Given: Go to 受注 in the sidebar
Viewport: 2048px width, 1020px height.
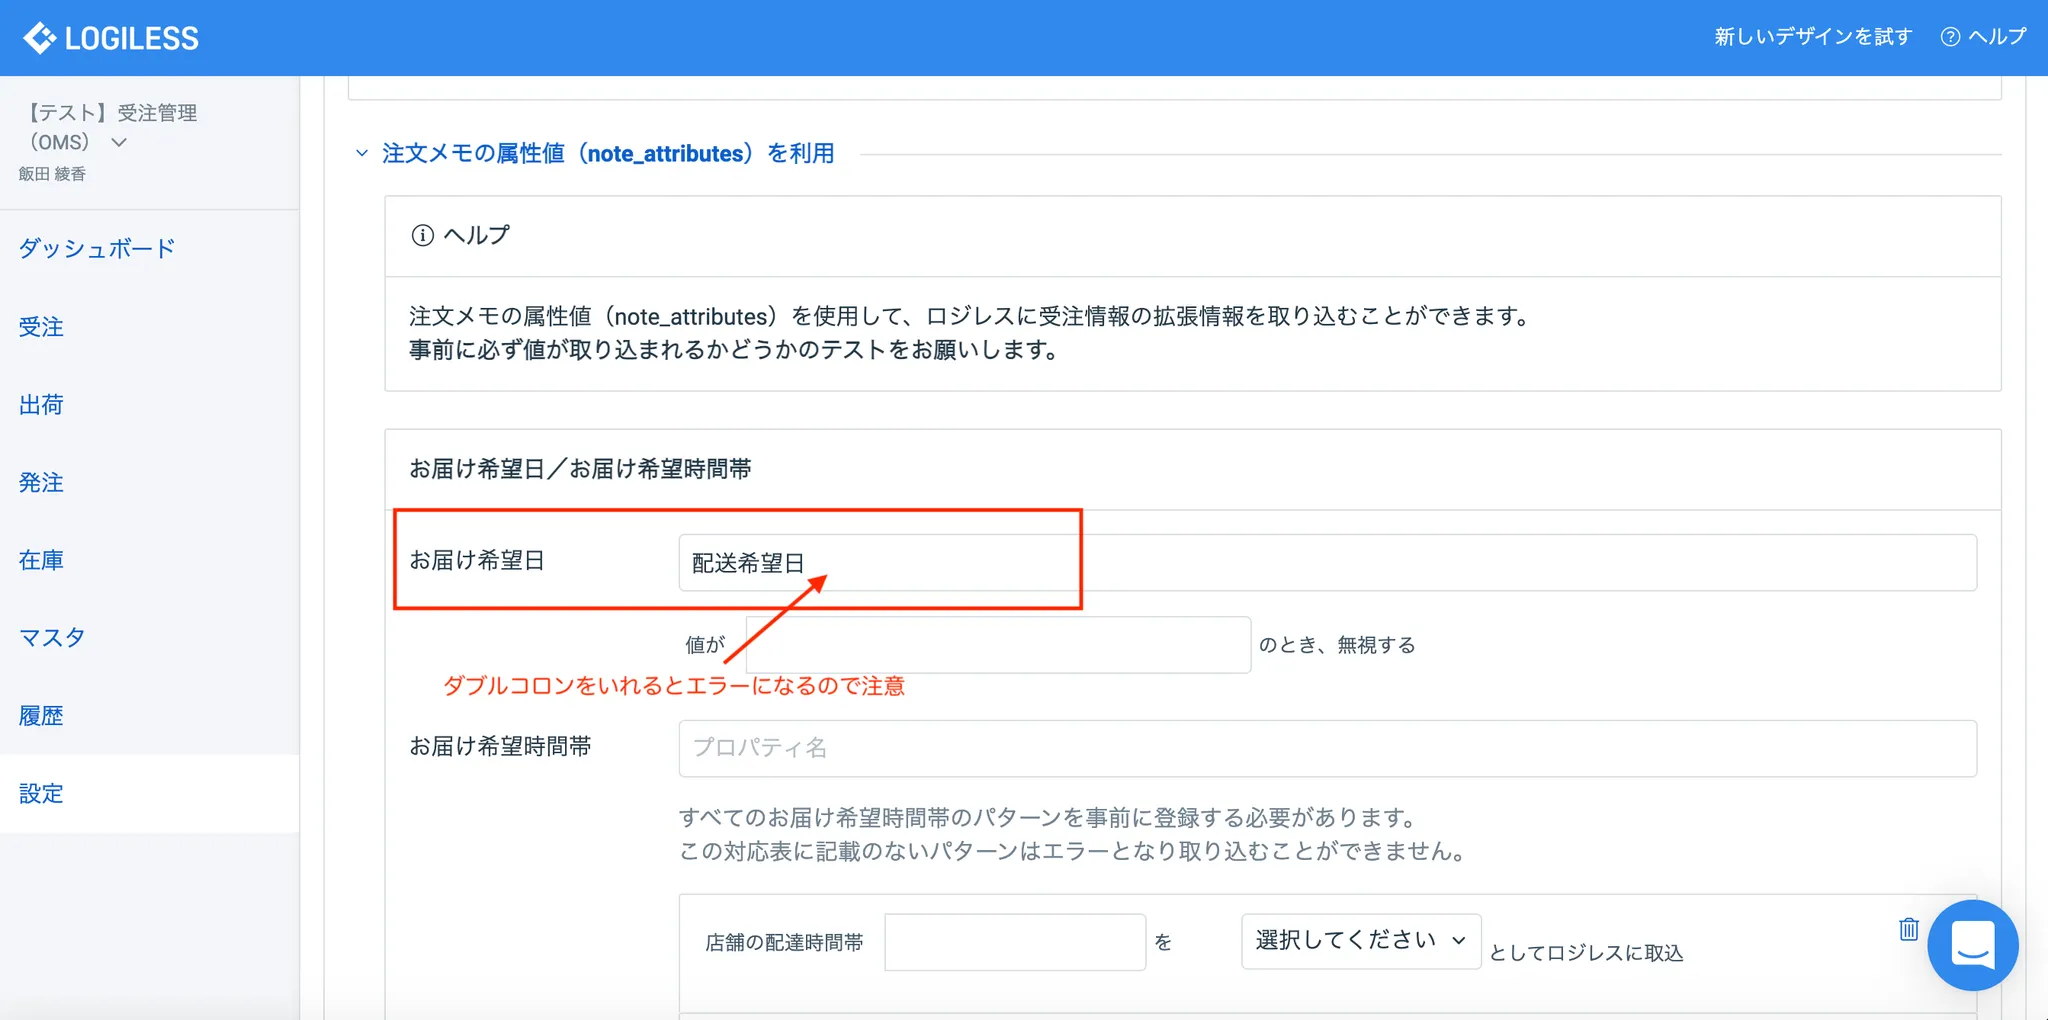Looking at the screenshot, I should [41, 327].
